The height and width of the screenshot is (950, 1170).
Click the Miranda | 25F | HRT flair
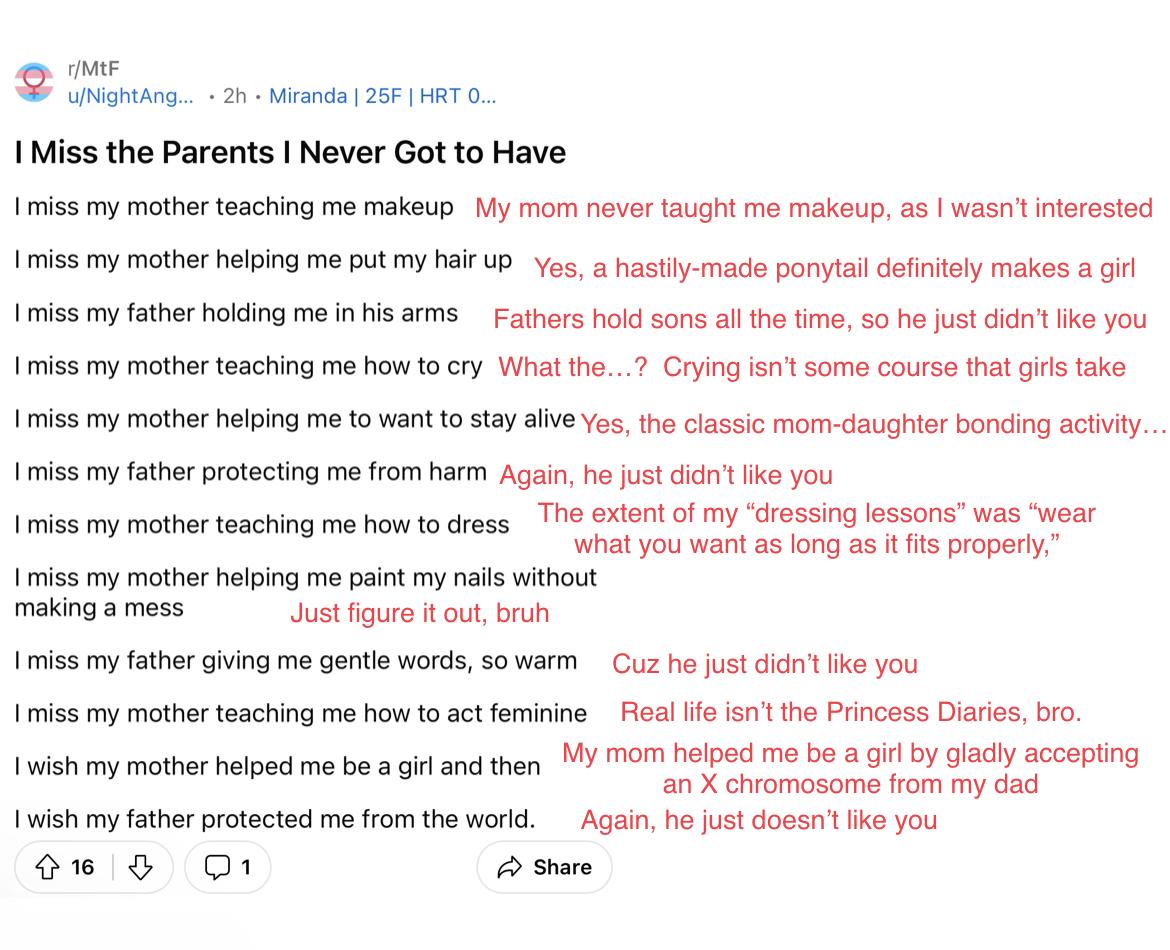[x=382, y=96]
